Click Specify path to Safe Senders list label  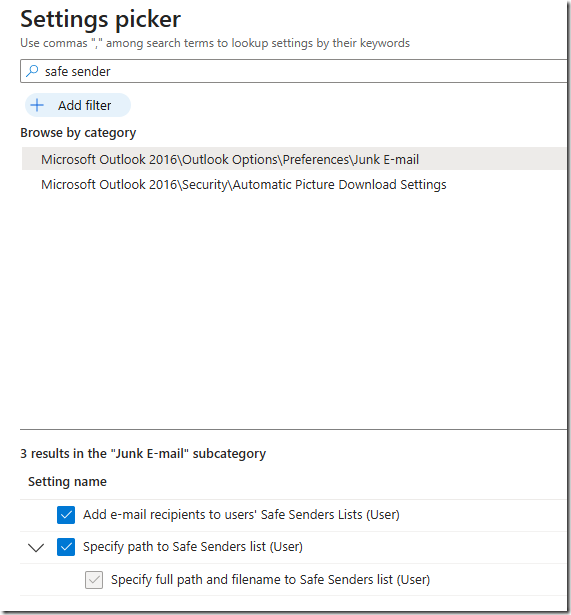coord(193,547)
